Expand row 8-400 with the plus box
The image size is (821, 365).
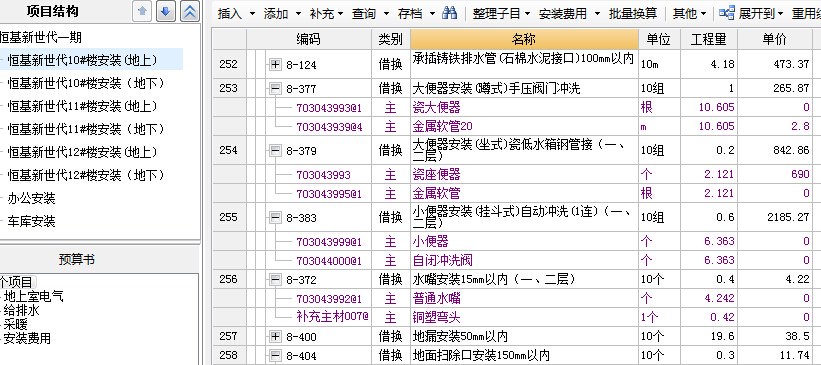275,336
